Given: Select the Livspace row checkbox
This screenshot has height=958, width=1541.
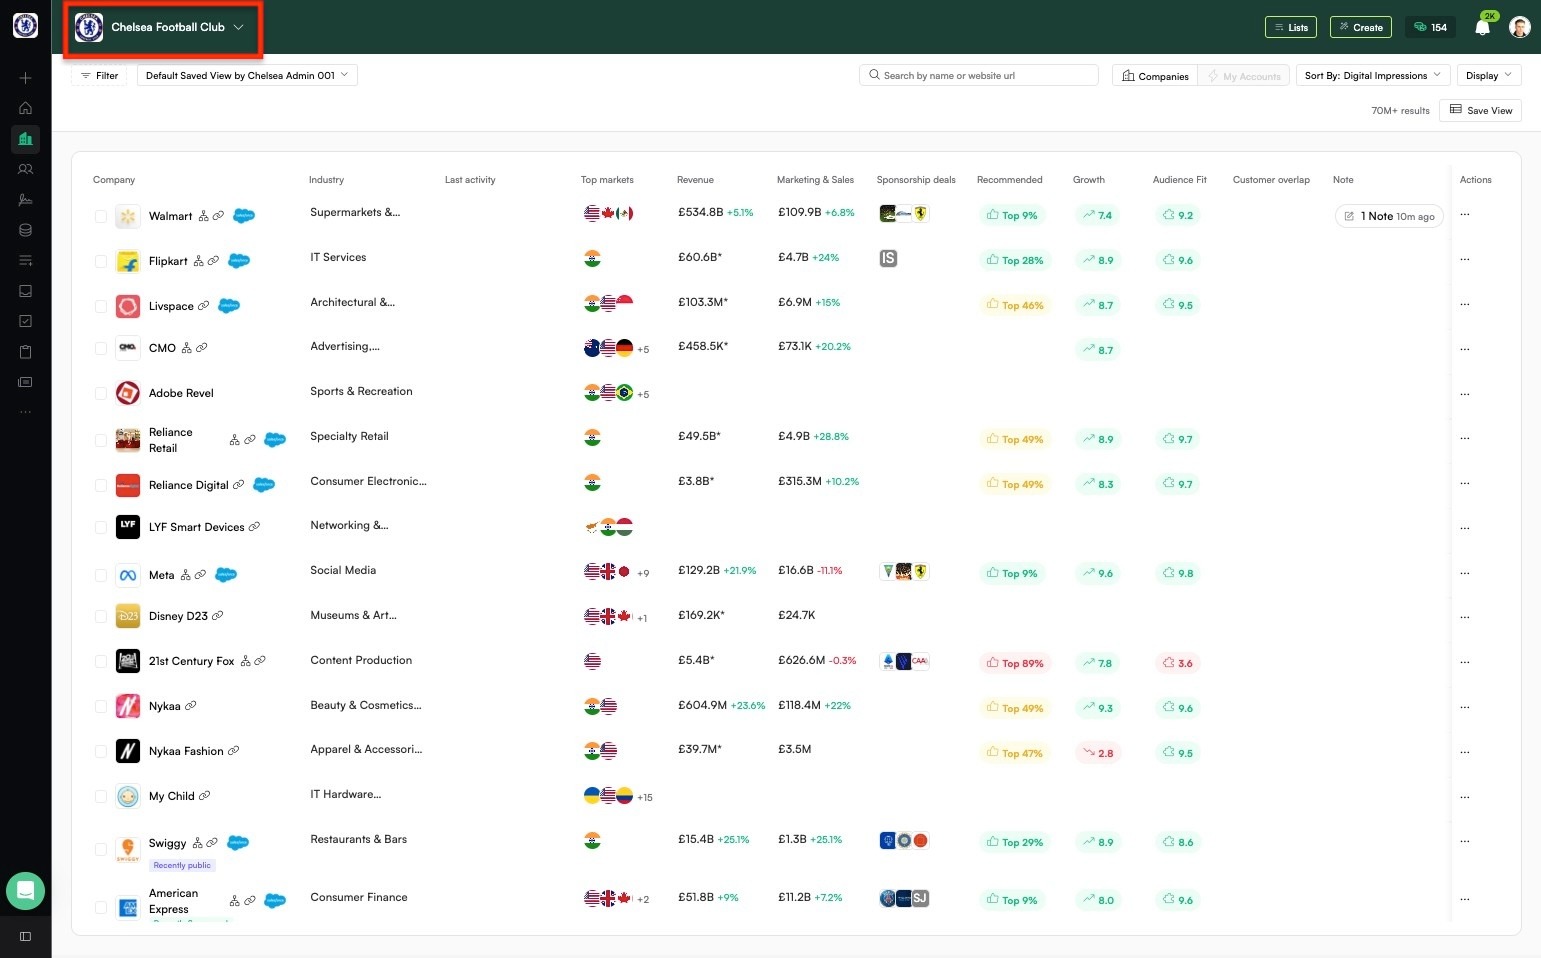Looking at the screenshot, I should [x=101, y=306].
